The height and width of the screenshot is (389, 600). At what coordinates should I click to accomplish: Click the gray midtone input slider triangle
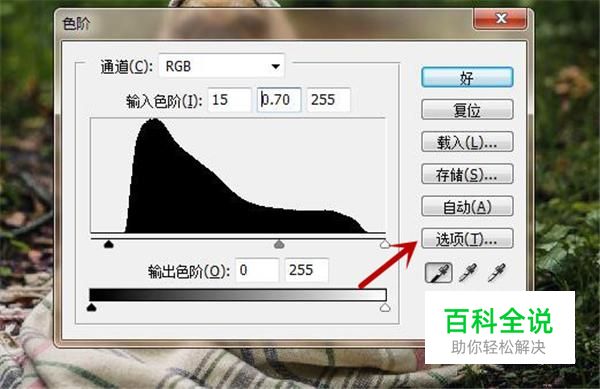[279, 244]
